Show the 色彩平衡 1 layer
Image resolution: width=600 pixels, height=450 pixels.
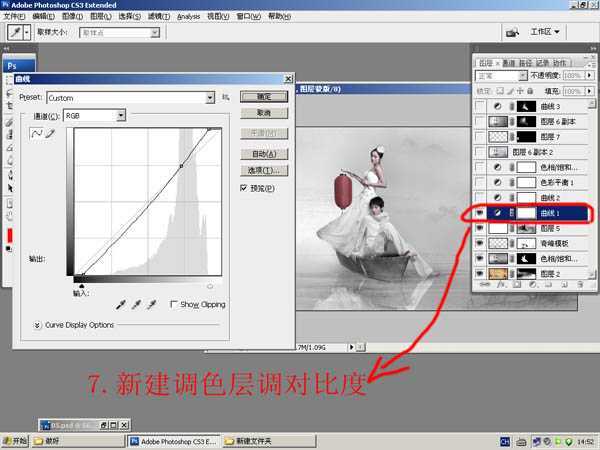pos(479,182)
